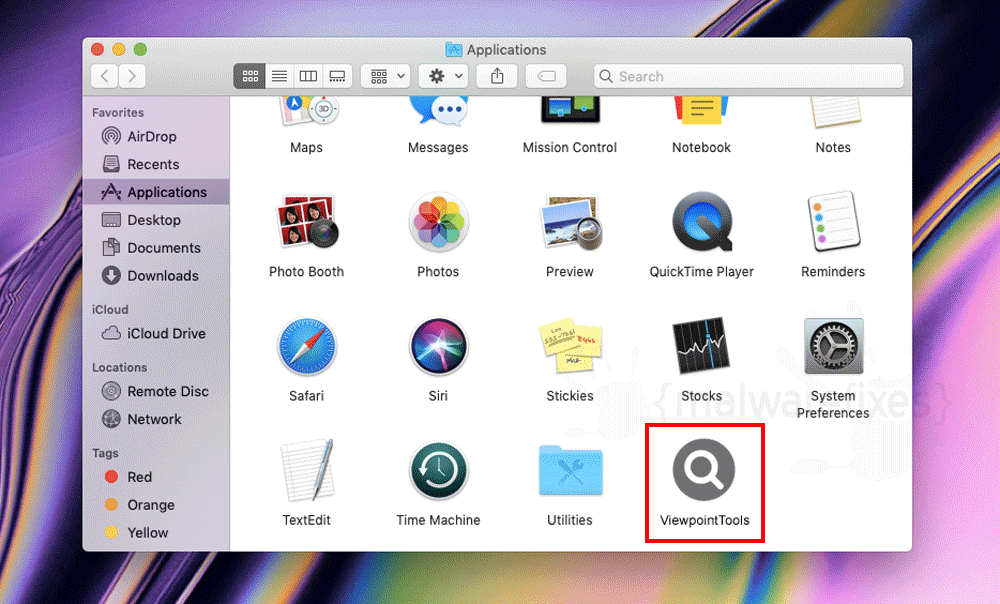Filter by the Red tag
The width and height of the screenshot is (1000, 604).
156,477
